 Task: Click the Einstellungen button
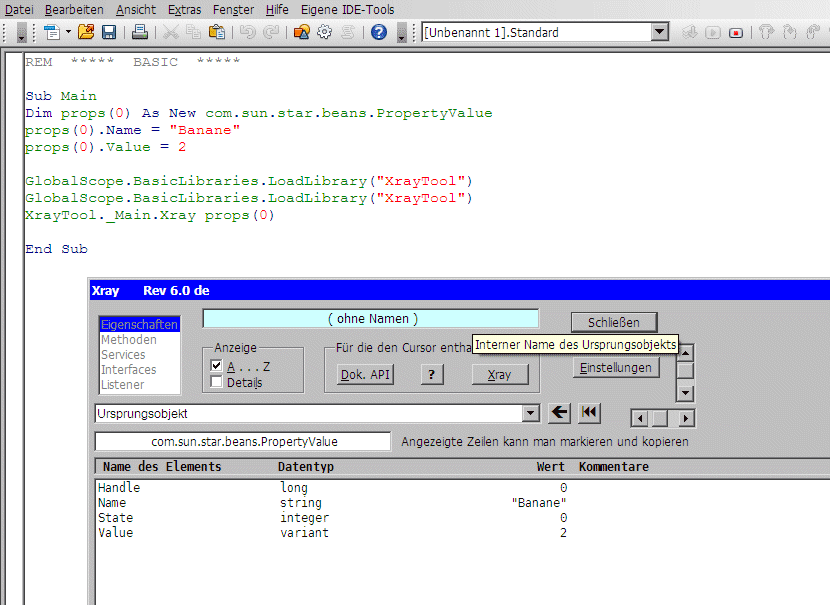pos(616,368)
